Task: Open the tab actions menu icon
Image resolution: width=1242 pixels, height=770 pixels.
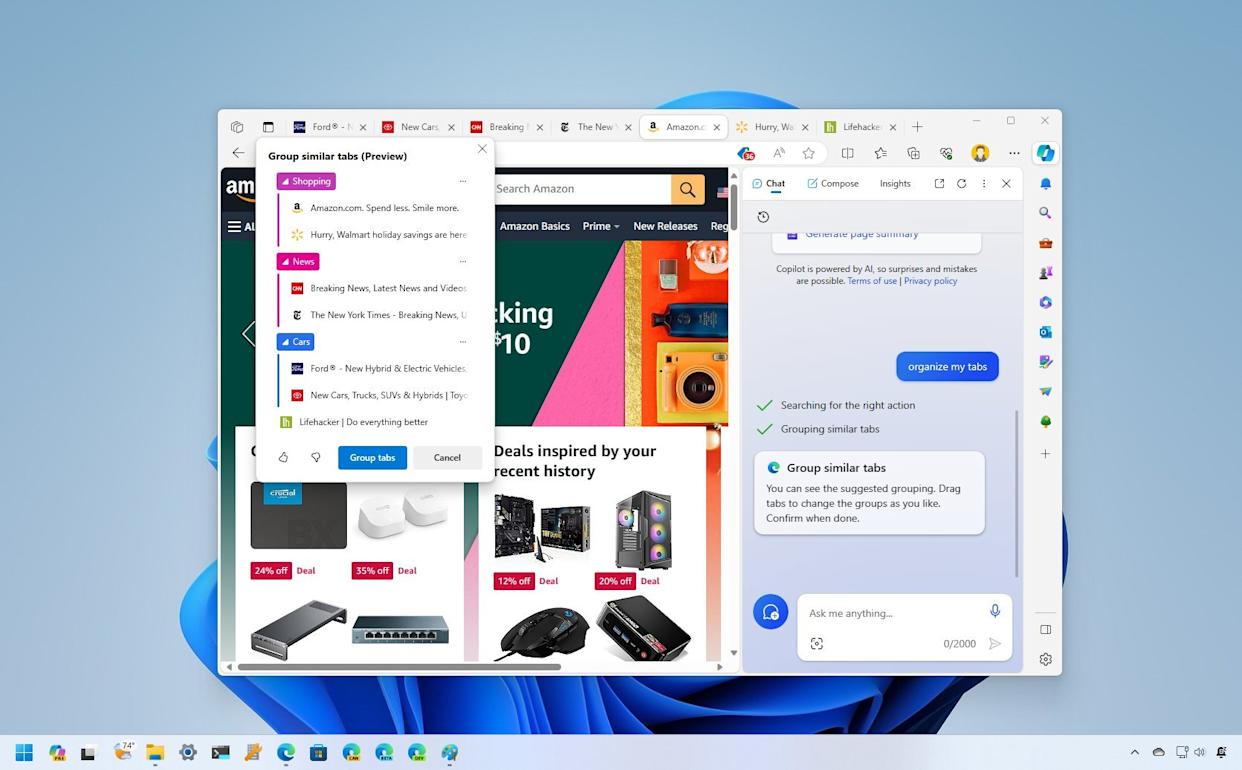Action: 268,127
